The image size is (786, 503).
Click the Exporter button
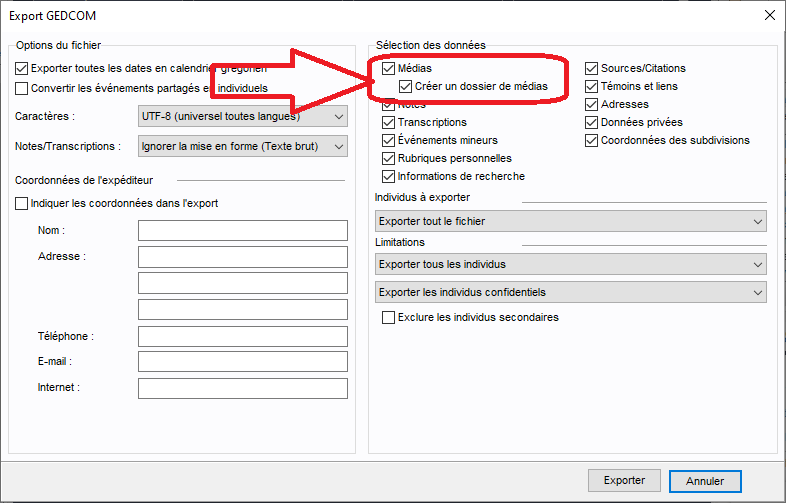pos(624,481)
